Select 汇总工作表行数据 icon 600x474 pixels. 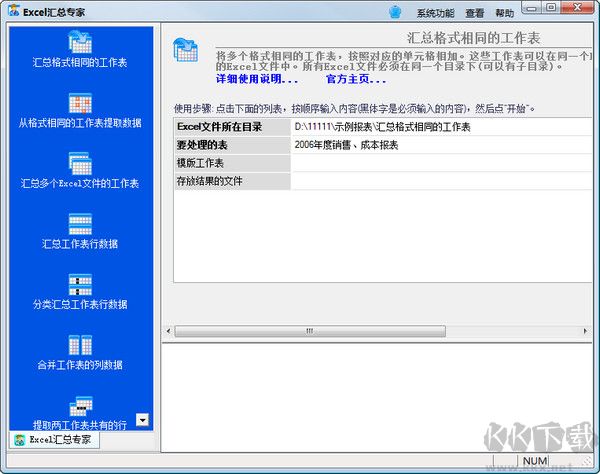(80, 224)
